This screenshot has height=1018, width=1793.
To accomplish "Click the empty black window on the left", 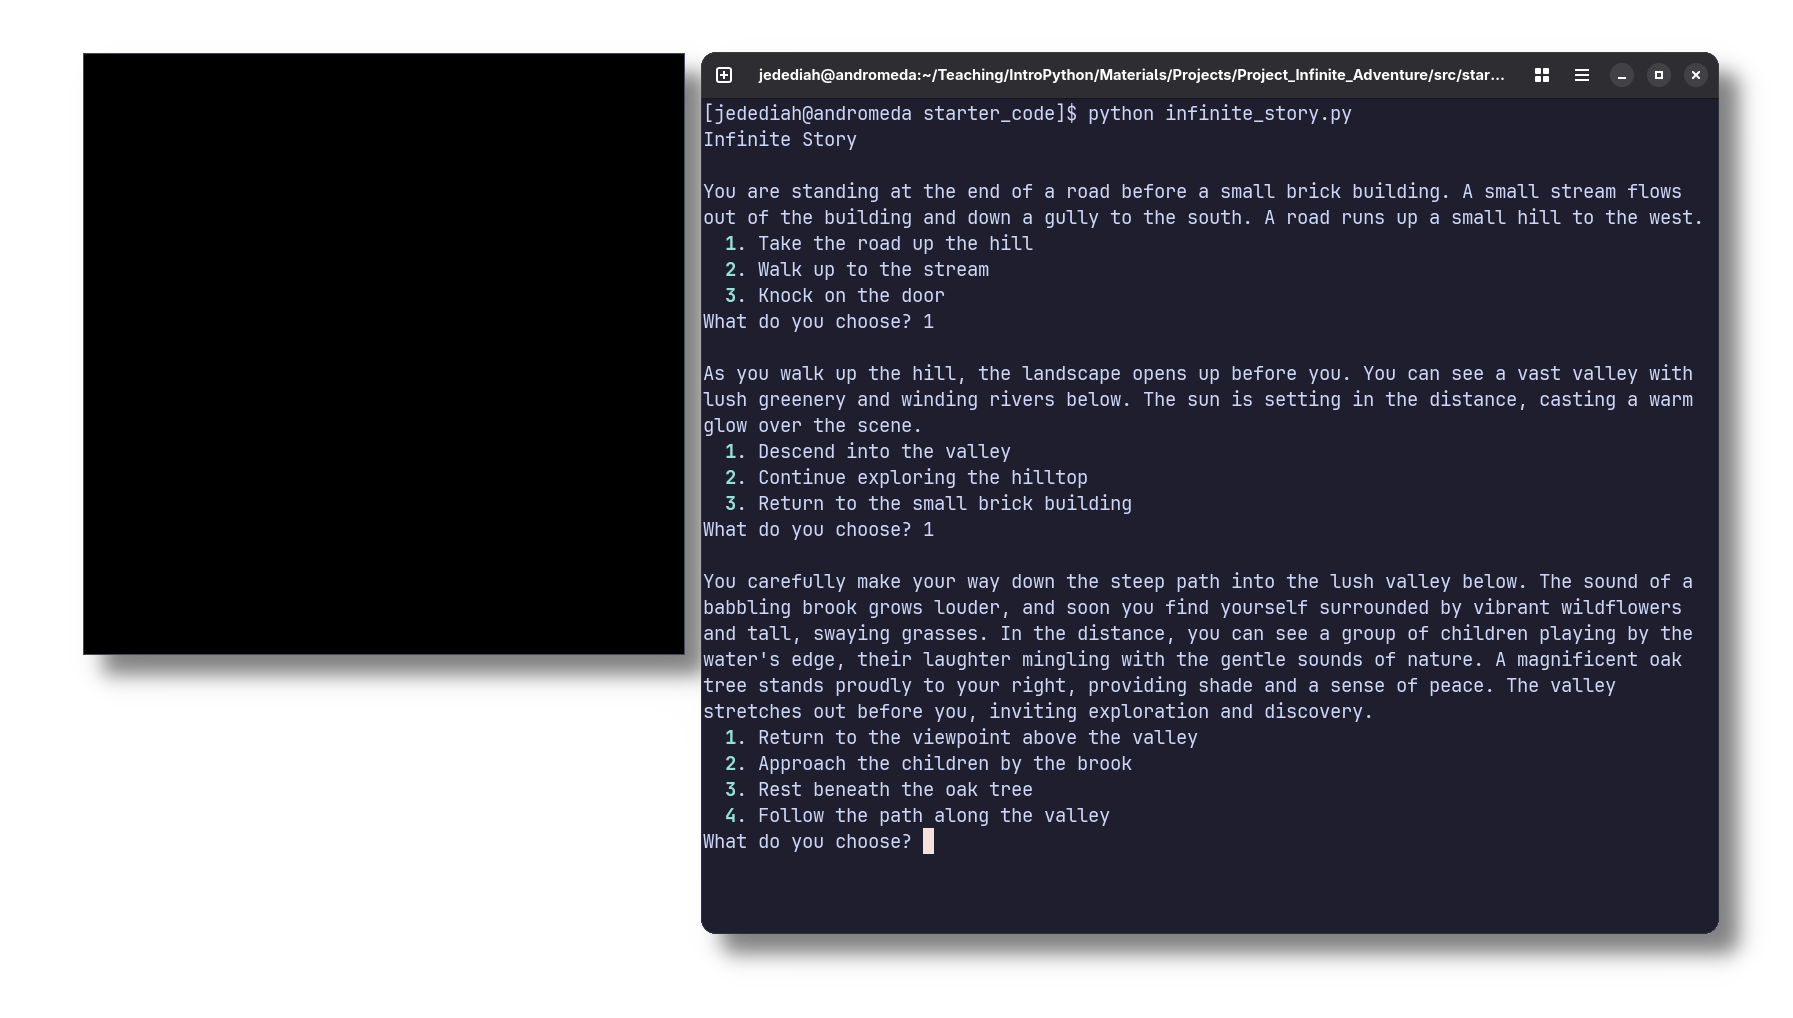I will tap(384, 354).
